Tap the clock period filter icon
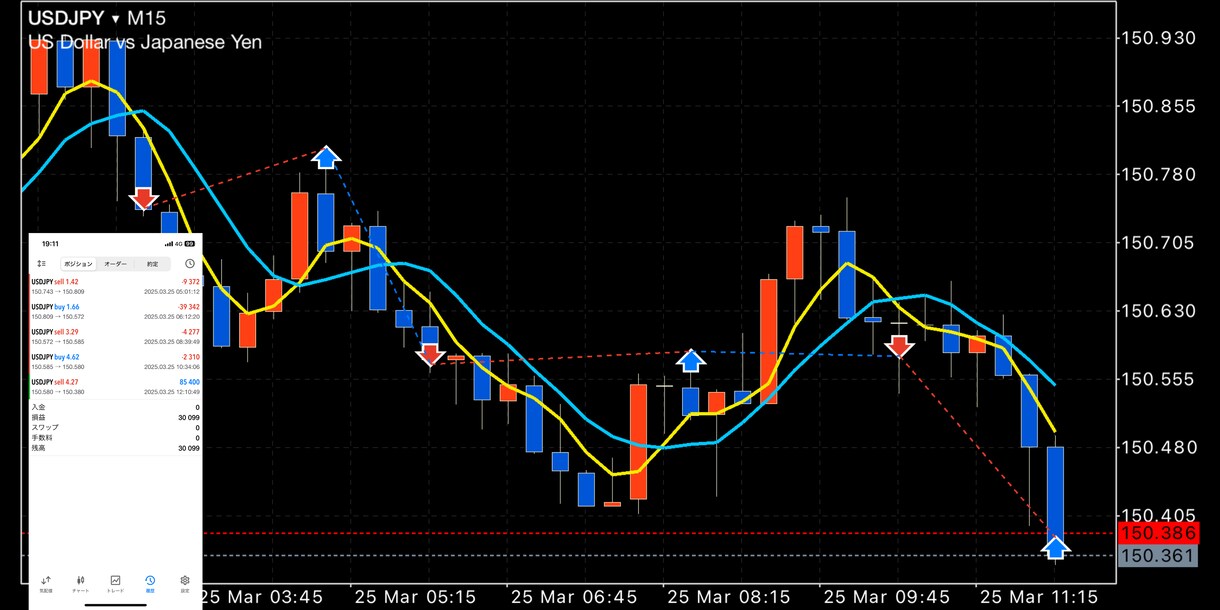Image resolution: width=1220 pixels, height=610 pixels. pyautogui.click(x=190, y=263)
